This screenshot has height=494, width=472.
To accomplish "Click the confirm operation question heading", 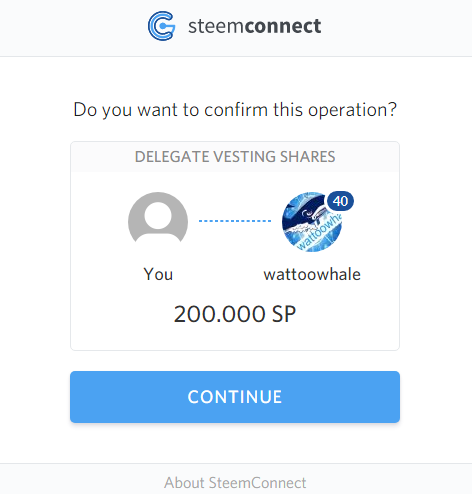I will click(x=235, y=110).
